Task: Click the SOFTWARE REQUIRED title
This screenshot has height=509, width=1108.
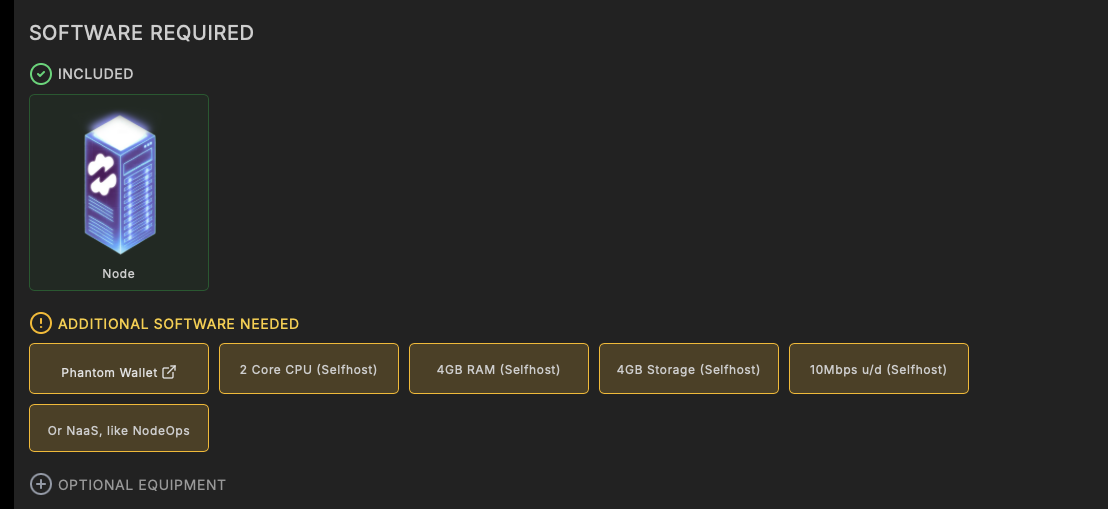Action: (x=141, y=33)
